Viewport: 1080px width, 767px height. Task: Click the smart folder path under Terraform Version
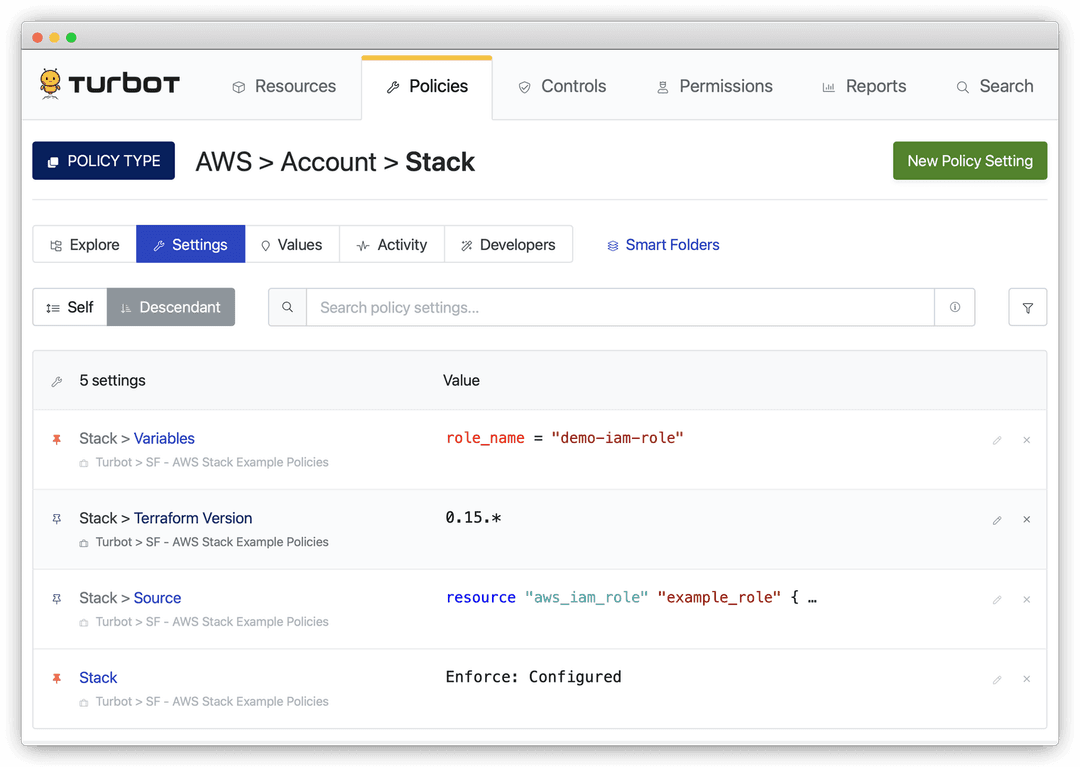[211, 543]
